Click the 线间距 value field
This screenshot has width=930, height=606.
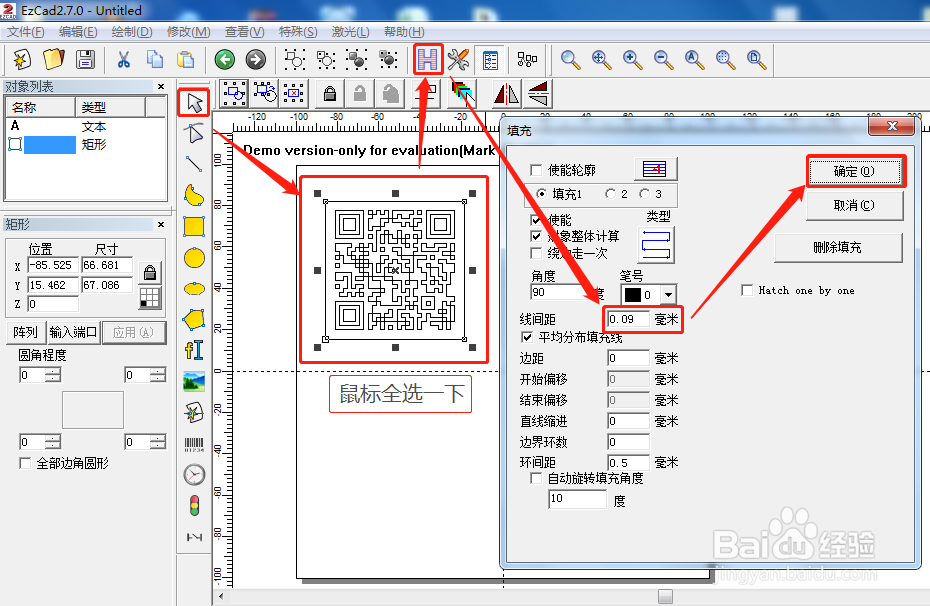[628, 319]
